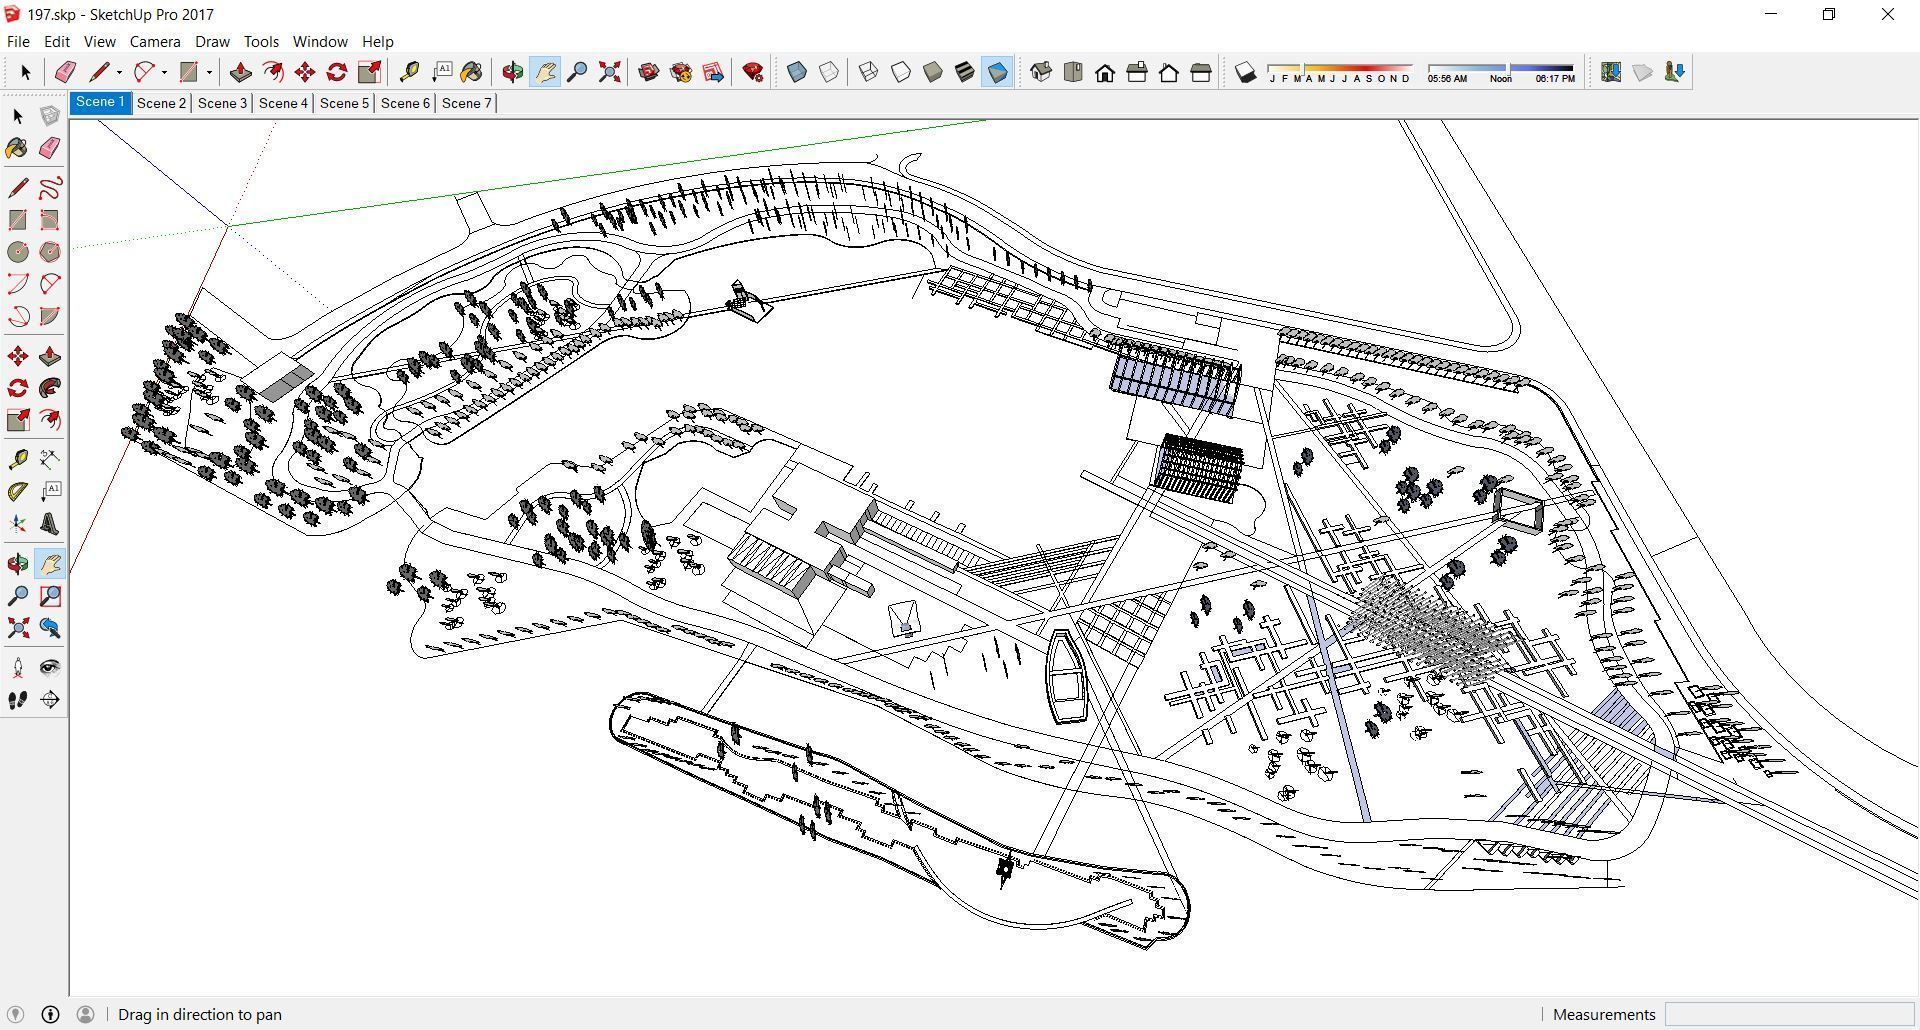Viewport: 1920px width, 1030px height.
Task: Select the Follow Me tool in left toolbar
Action: [50, 388]
